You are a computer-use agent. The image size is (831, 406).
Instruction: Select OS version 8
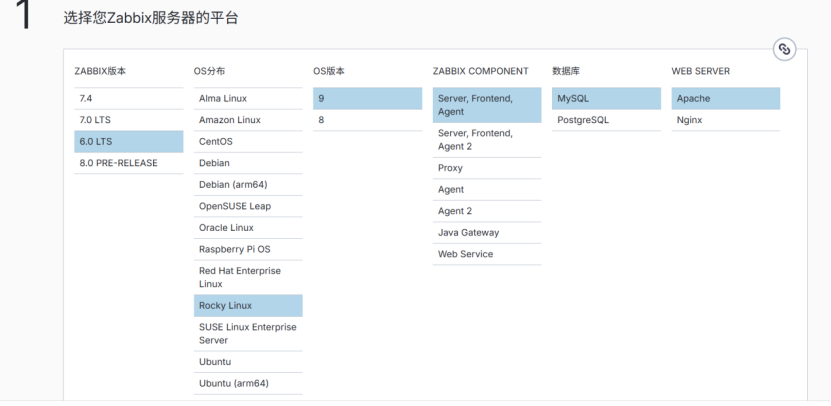point(367,120)
